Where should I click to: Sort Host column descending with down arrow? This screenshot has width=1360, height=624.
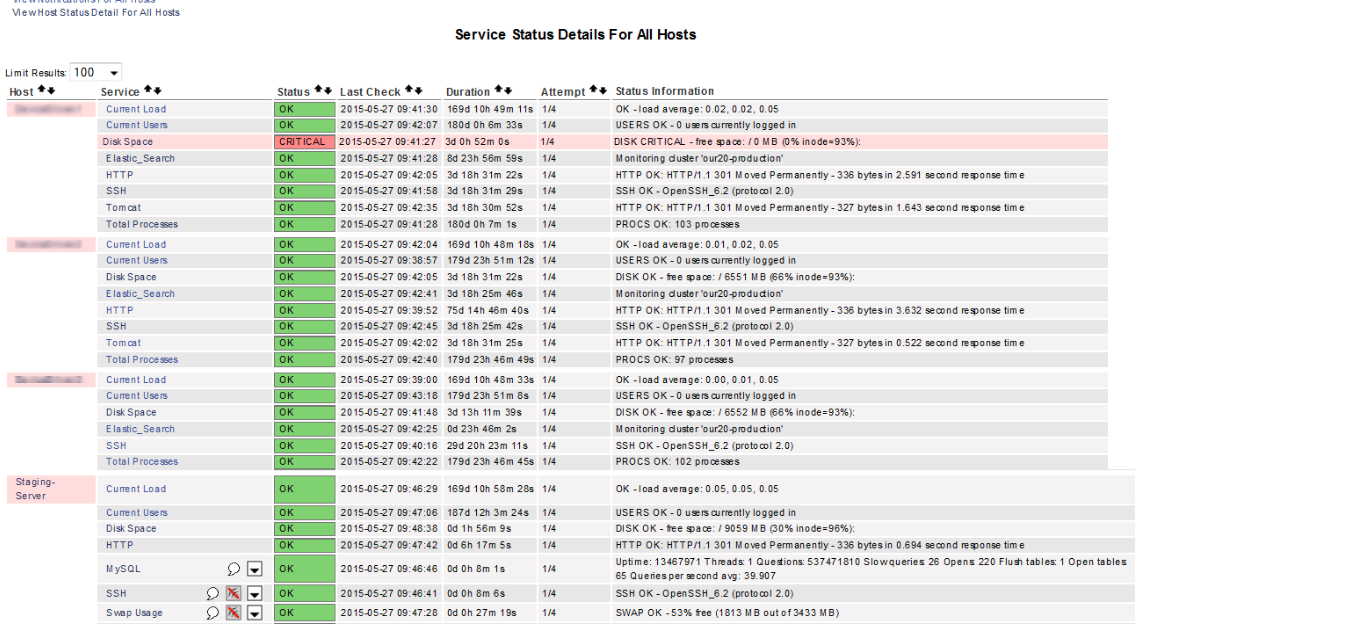click(x=51, y=91)
